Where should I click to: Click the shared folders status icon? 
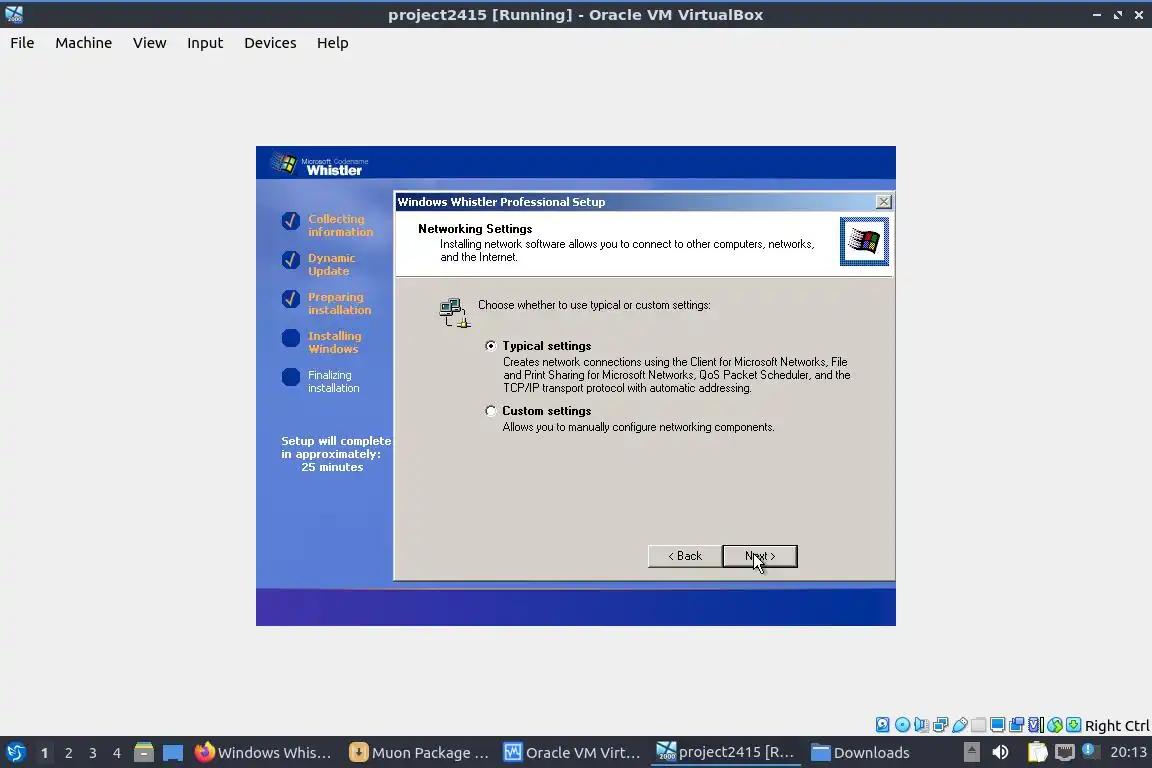[979, 725]
